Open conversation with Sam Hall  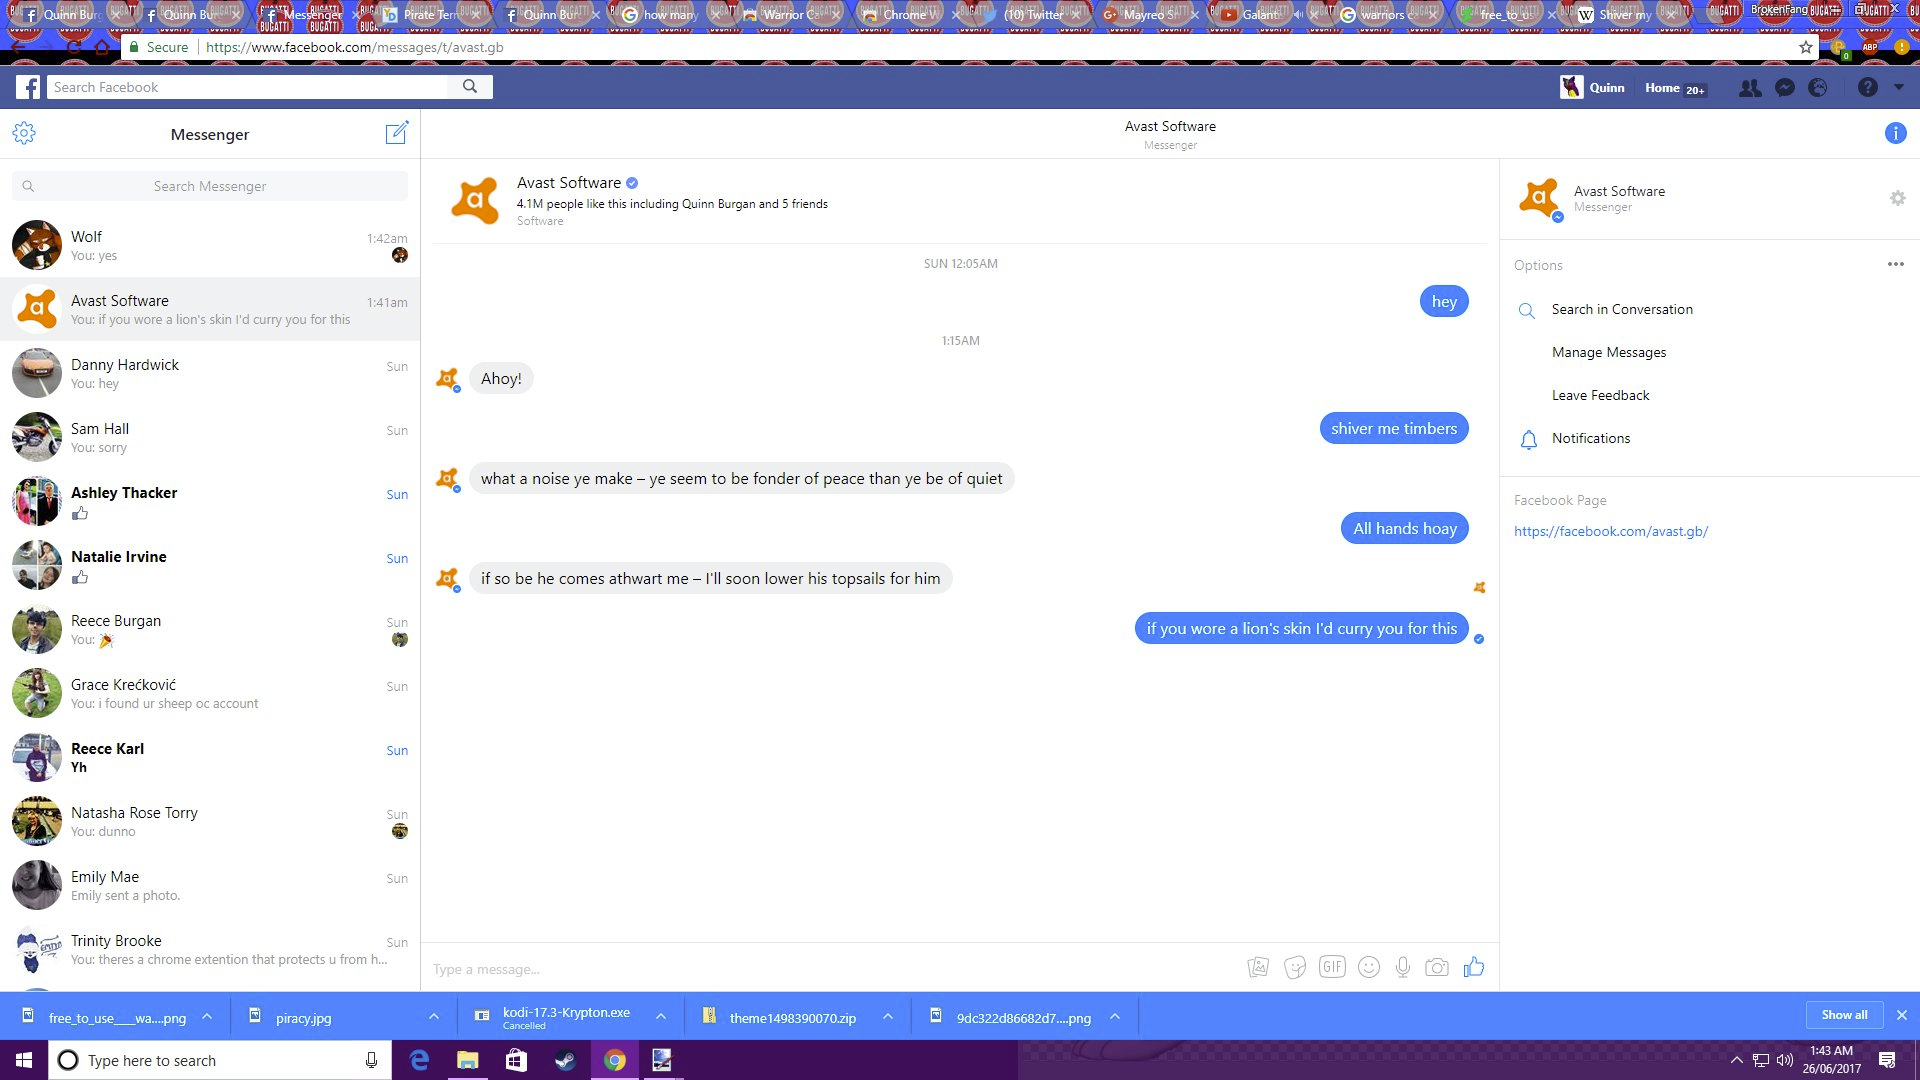(x=210, y=437)
